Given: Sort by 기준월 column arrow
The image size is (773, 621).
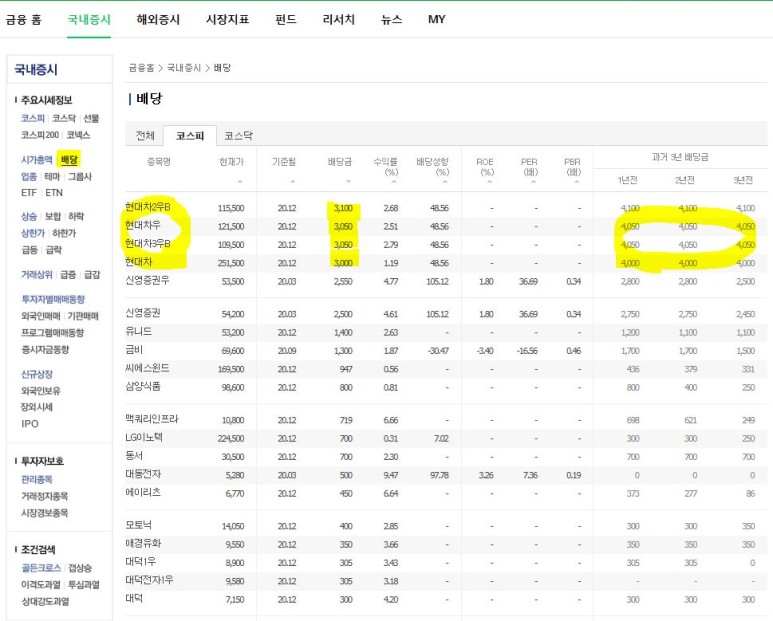Looking at the screenshot, I should point(292,182).
